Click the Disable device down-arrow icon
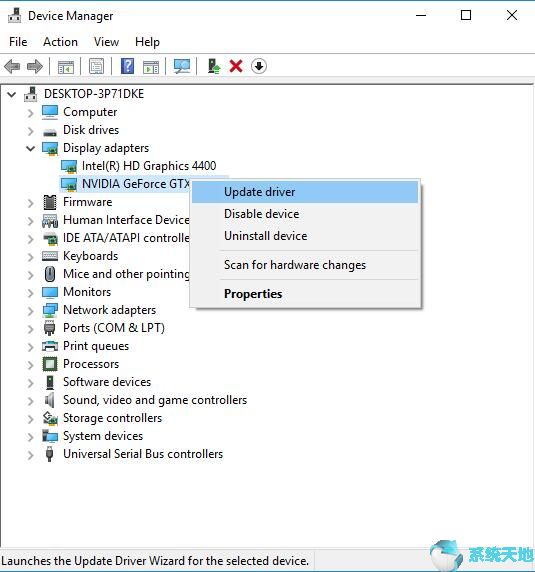Viewport: 535px width, 572px height. click(x=259, y=66)
